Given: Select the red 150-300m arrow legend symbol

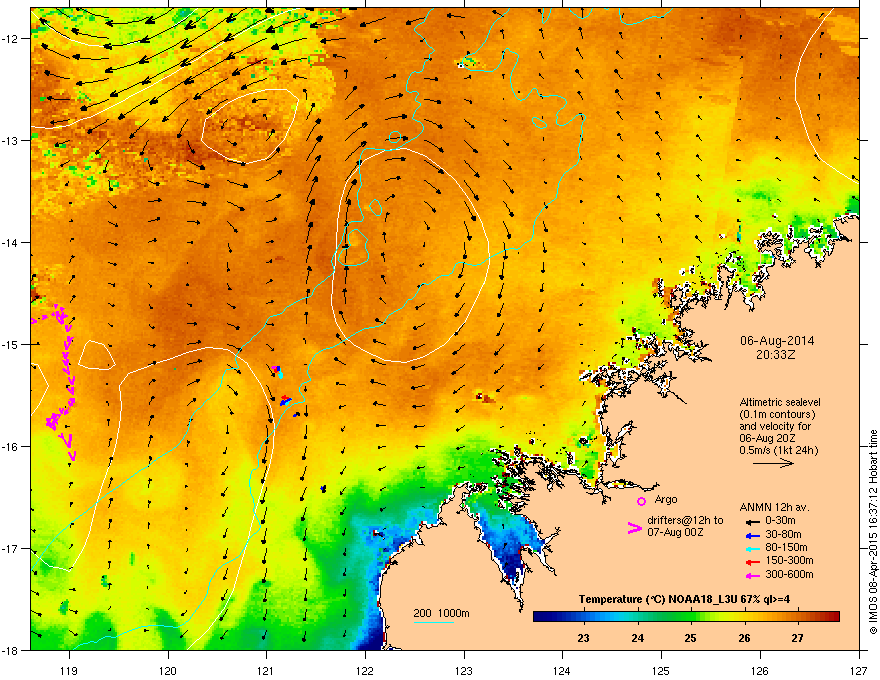Looking at the screenshot, I should tap(752, 562).
